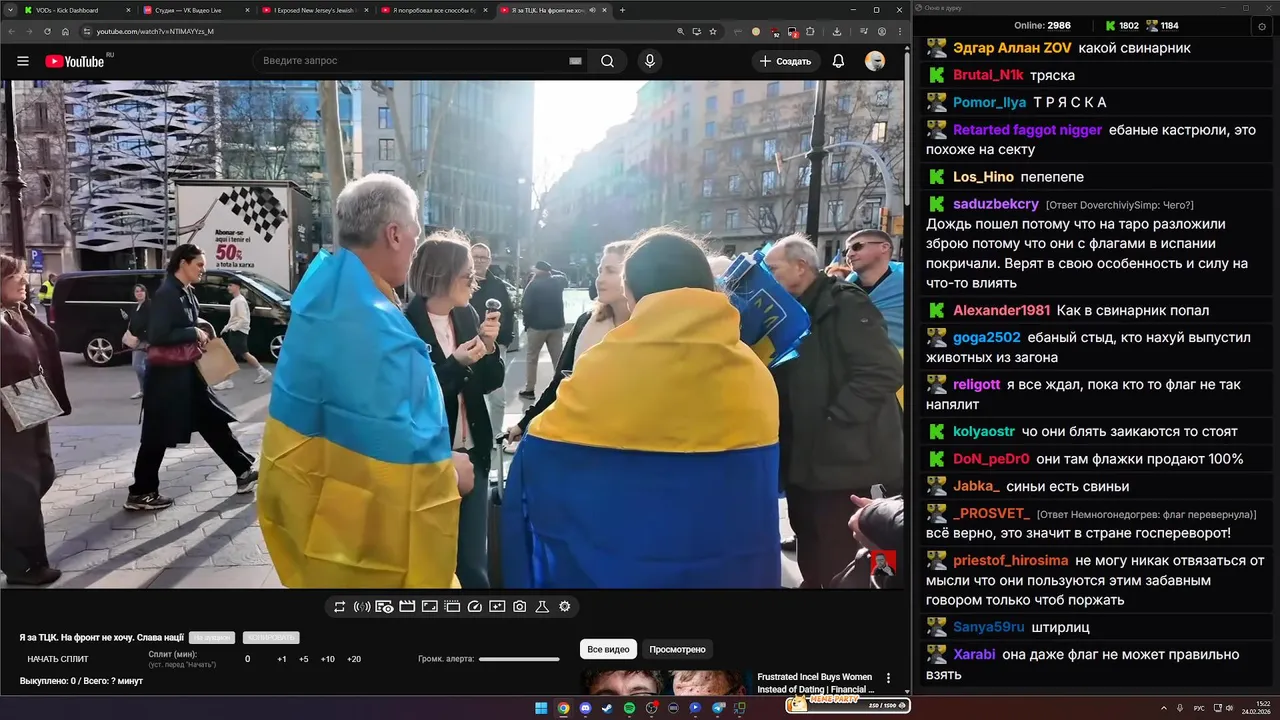Viewport: 1280px width, 720px height.
Task: Click chat username saduzbekcry
Action: pos(996,204)
